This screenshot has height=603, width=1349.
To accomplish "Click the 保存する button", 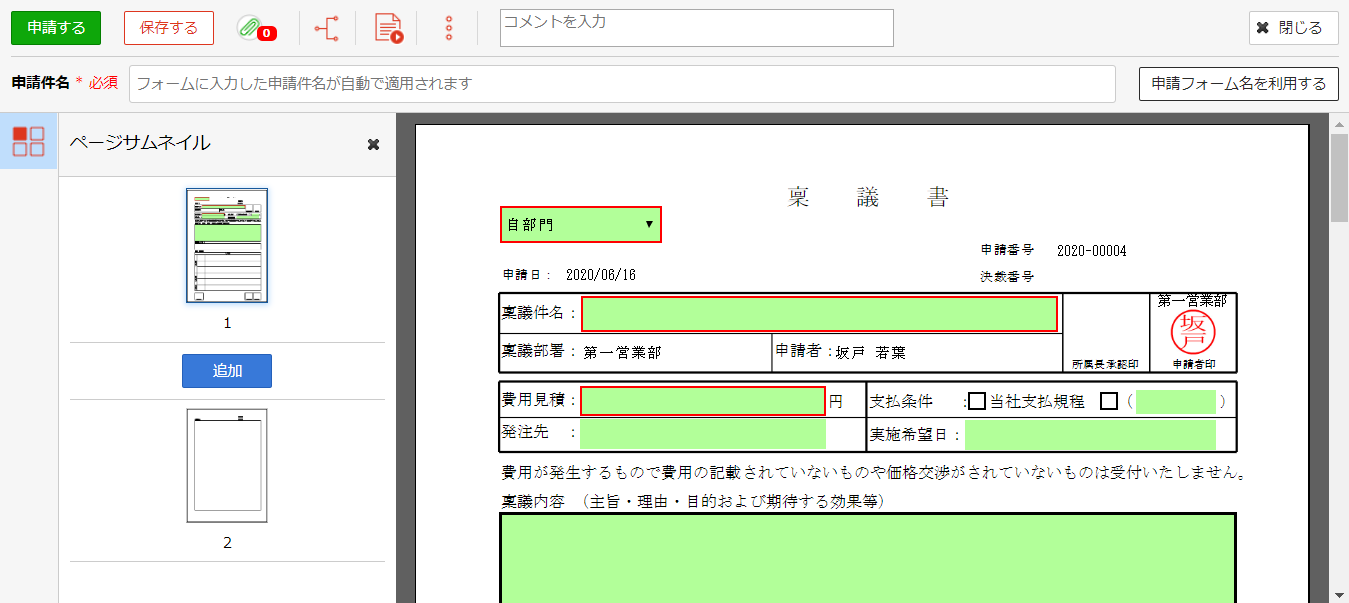I will coord(169,28).
